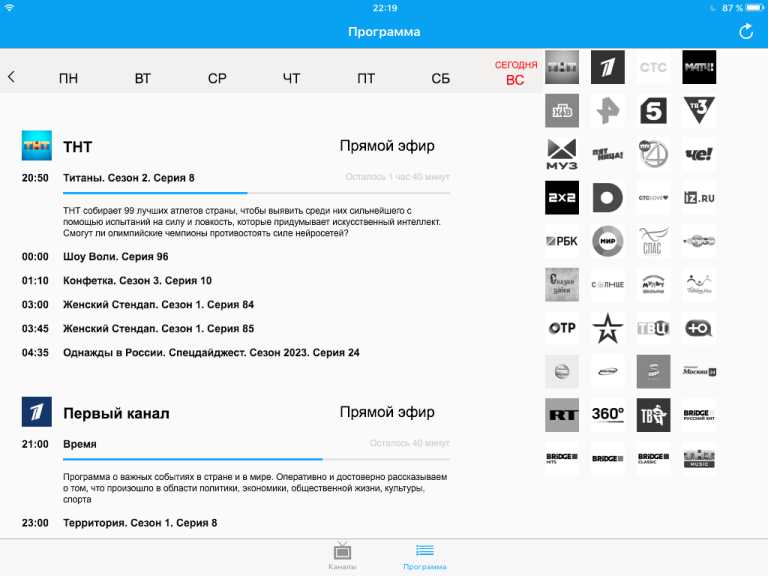Select 'Шоу Воли. Серия 96' at 00:00
The image size is (768, 576).
pyautogui.click(x=116, y=257)
